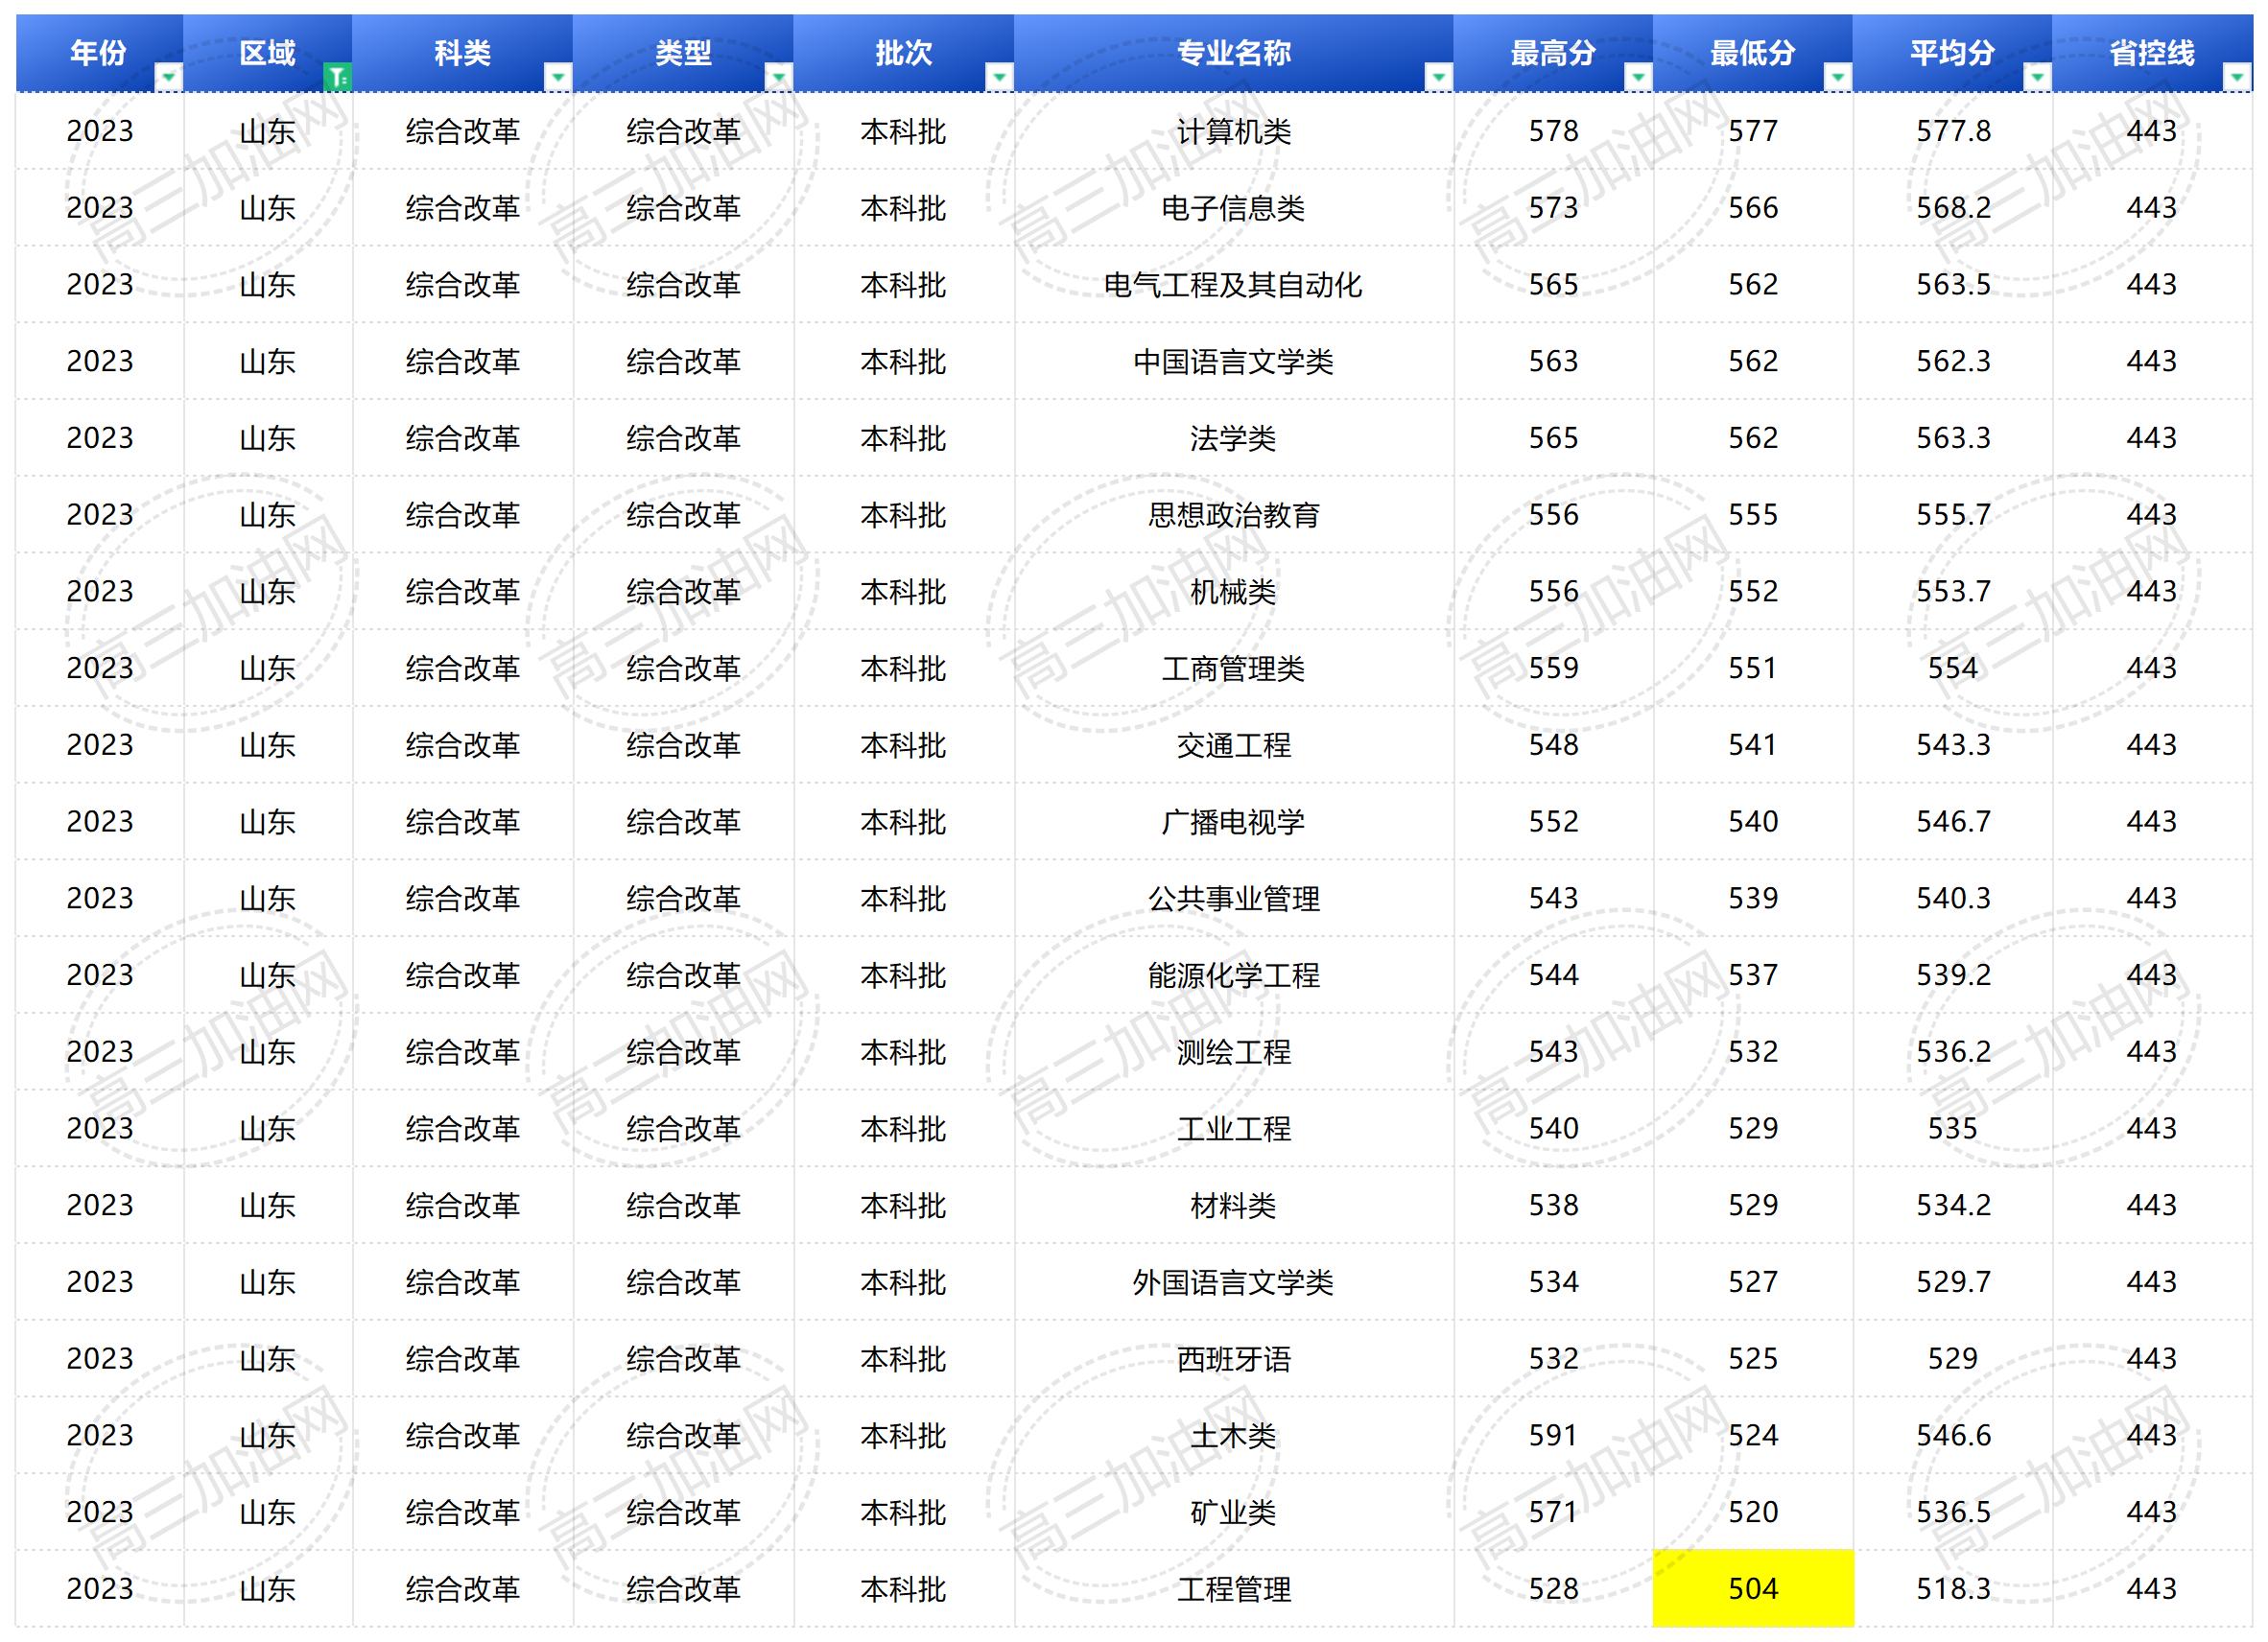The image size is (2268, 1642).
Task: Click the average score 577.8 cell
Action: tap(1953, 131)
